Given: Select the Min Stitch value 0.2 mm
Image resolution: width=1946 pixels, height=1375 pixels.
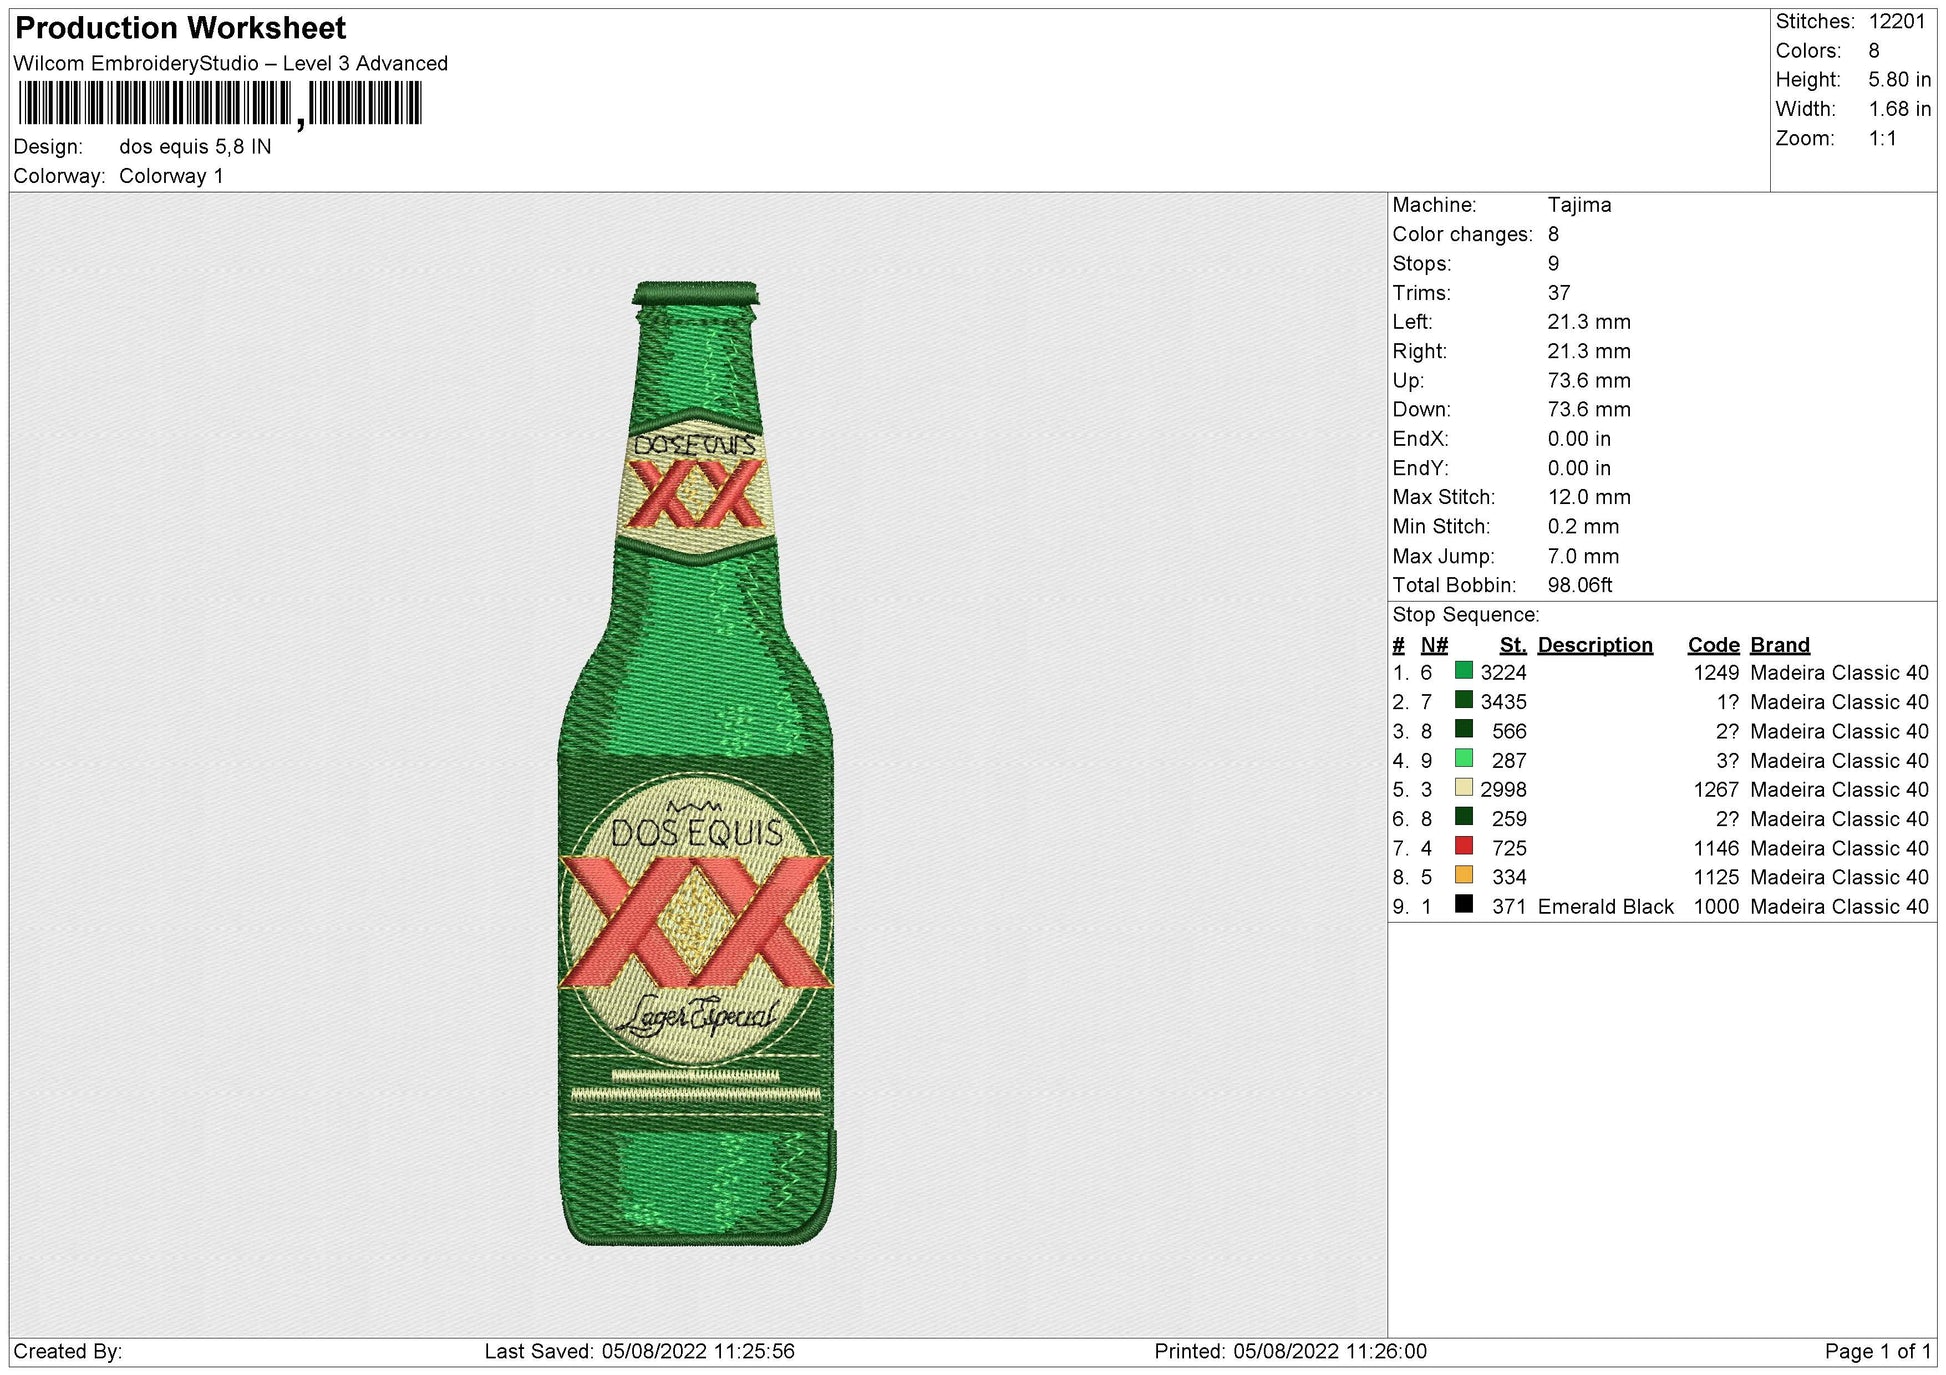Looking at the screenshot, I should point(1584,527).
